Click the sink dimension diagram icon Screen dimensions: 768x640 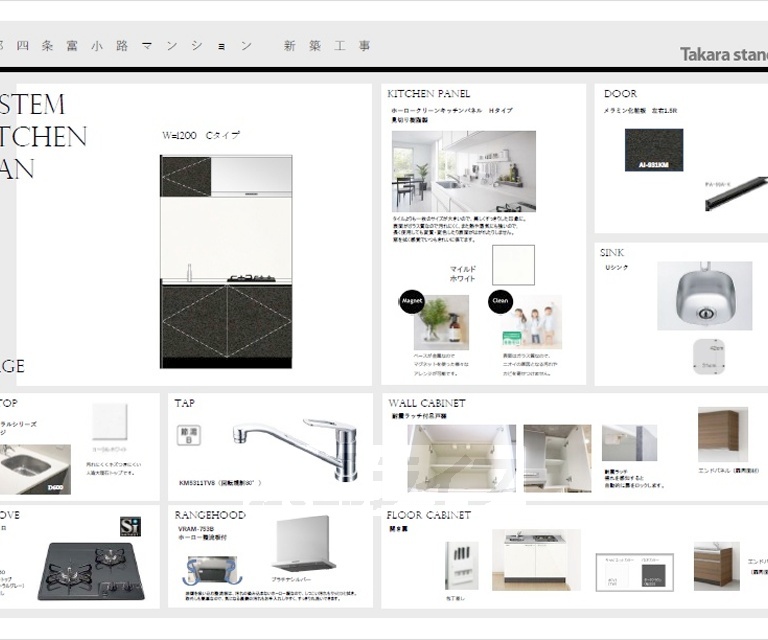point(708,354)
